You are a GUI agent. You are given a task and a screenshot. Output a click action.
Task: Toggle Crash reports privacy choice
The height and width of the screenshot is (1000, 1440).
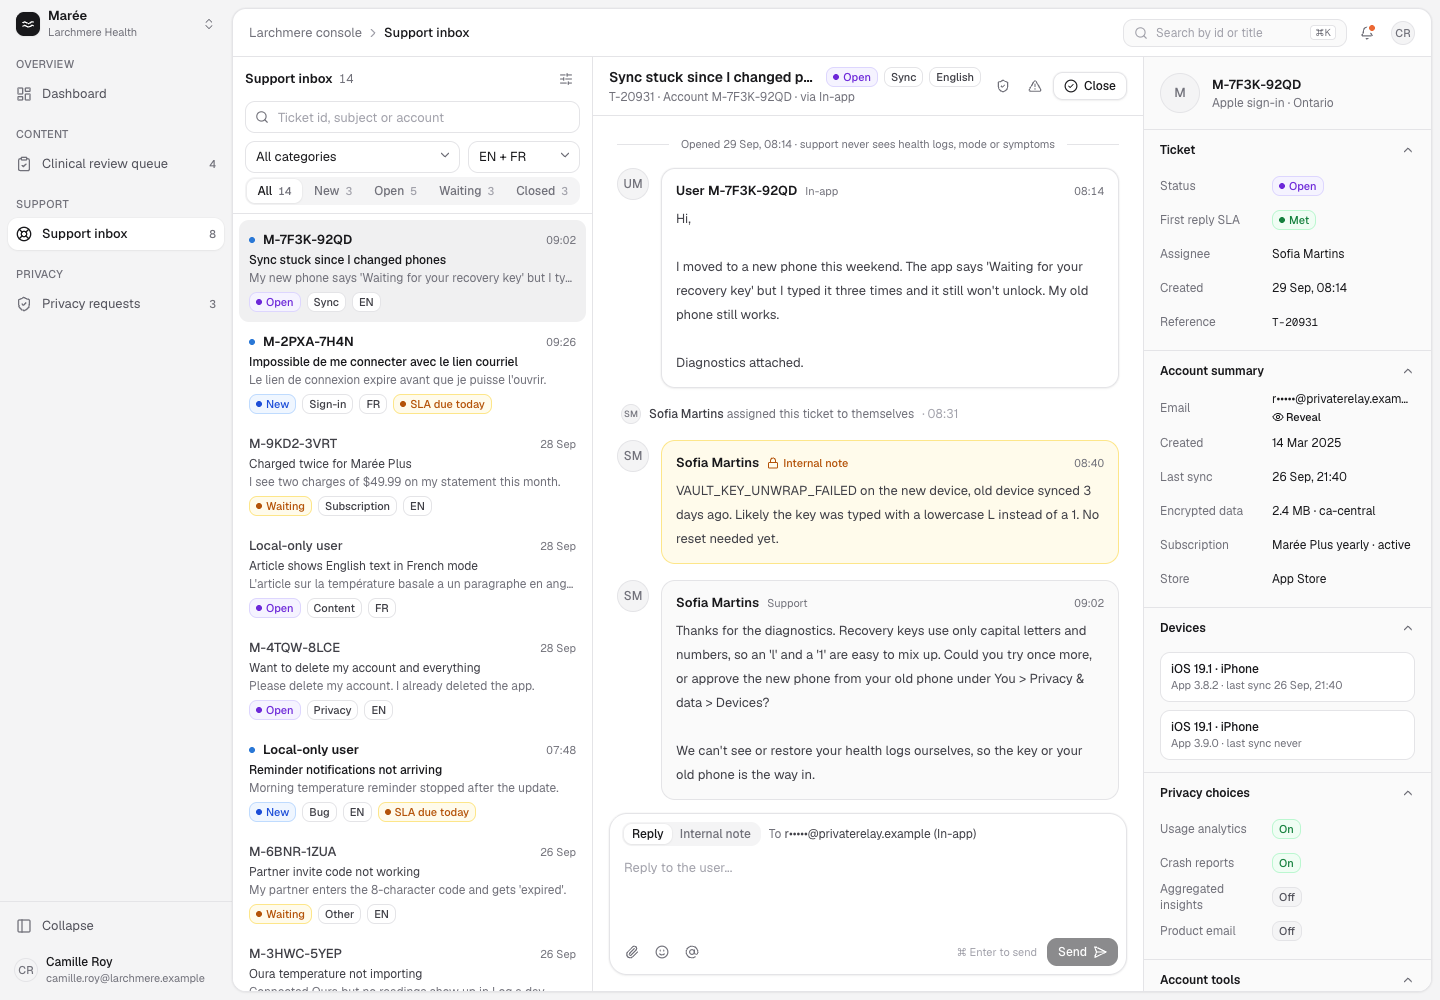1286,863
